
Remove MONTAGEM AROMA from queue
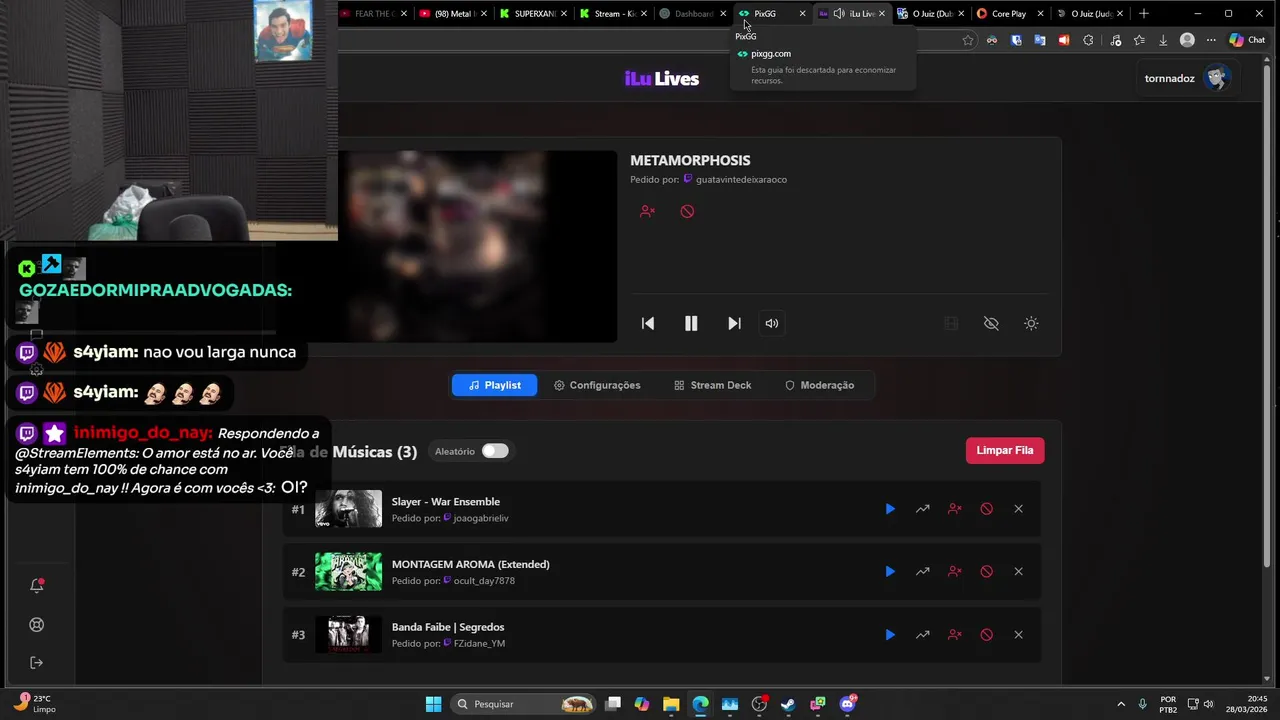[x=1019, y=572]
